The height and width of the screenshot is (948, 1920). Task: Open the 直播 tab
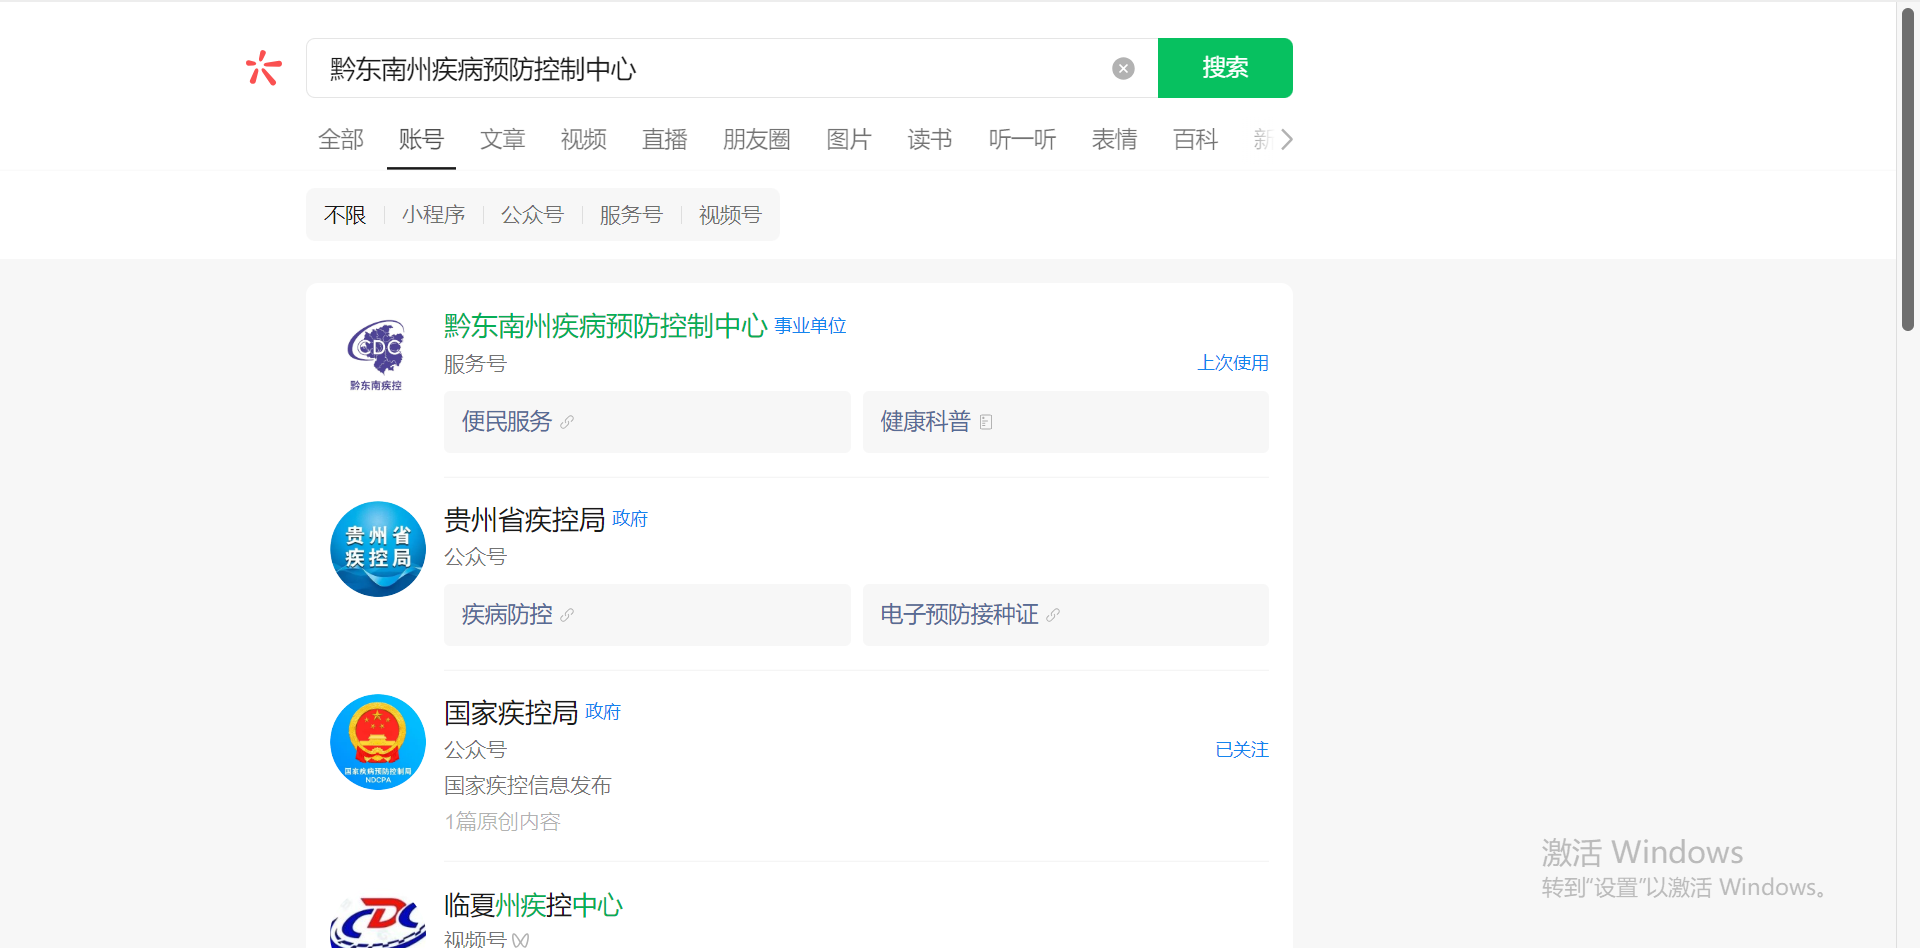pos(665,139)
